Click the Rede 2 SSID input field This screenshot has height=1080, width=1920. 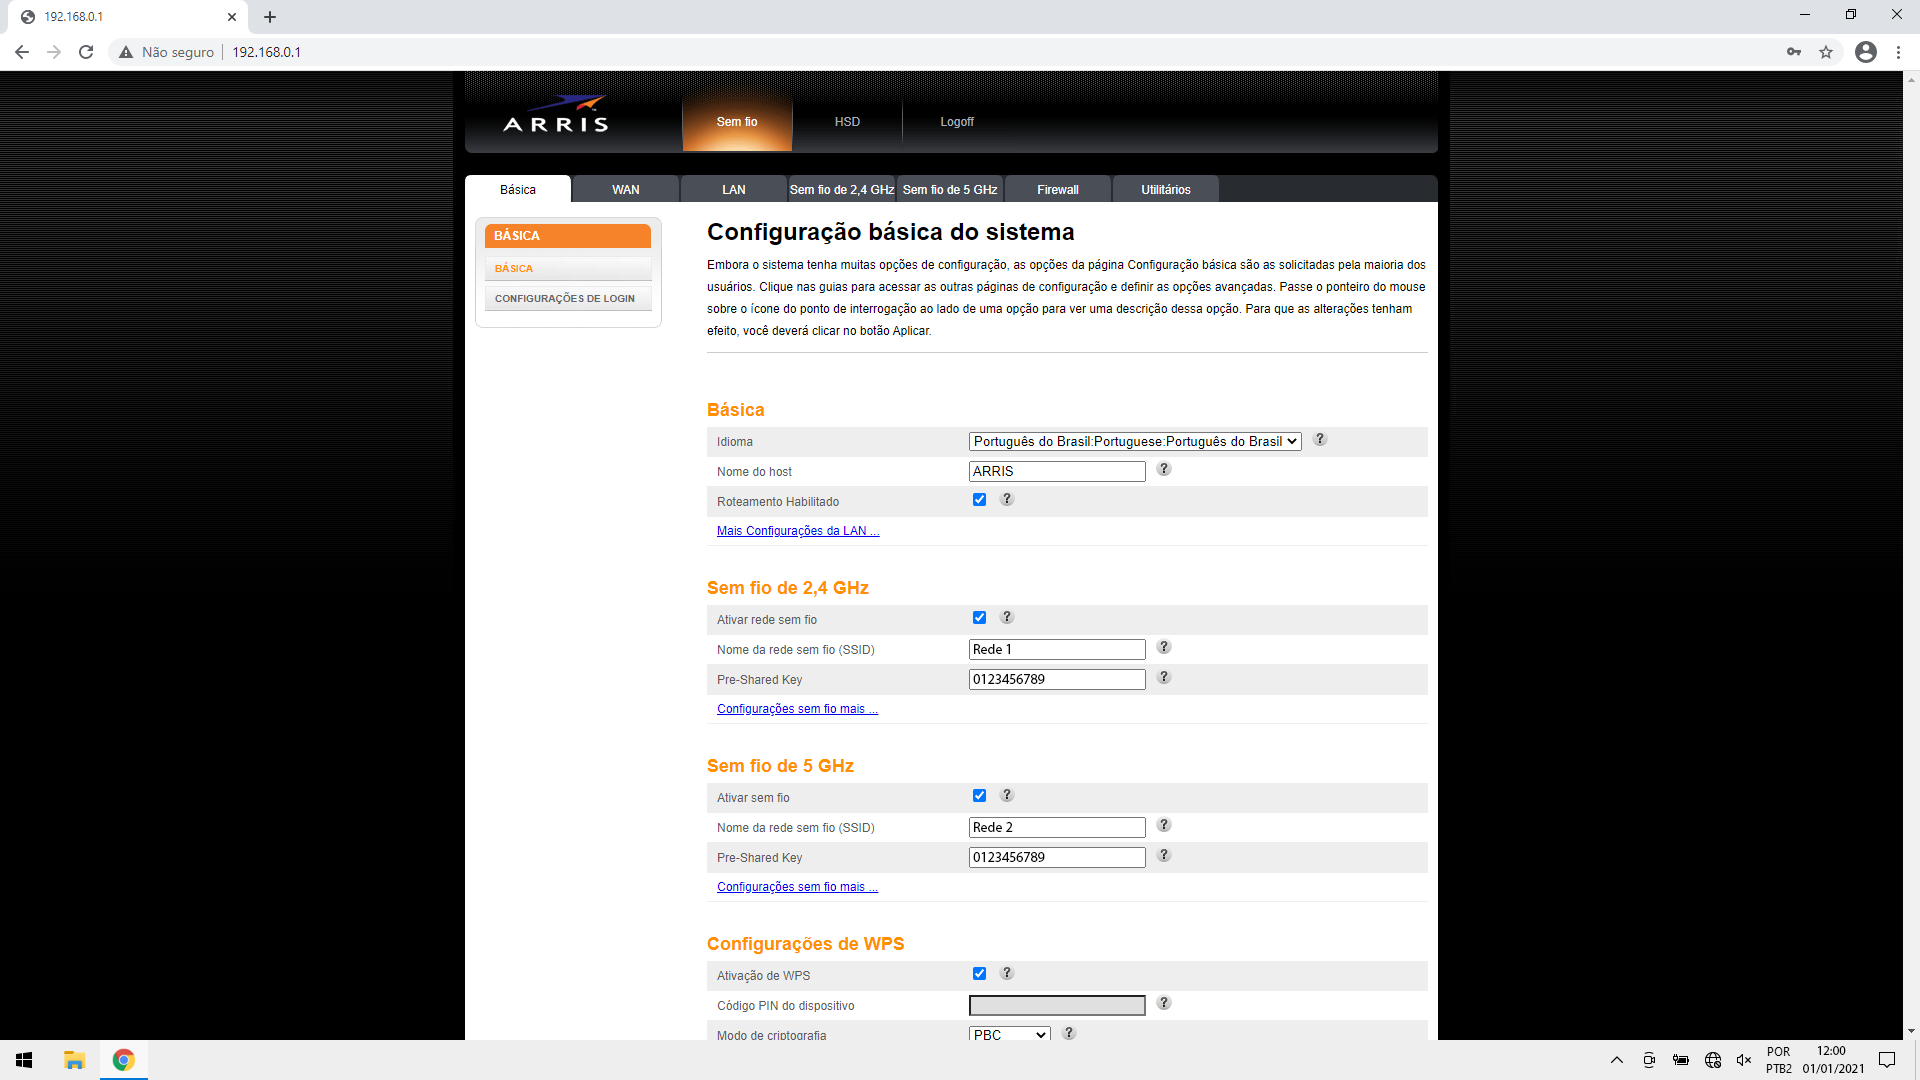1057,827
